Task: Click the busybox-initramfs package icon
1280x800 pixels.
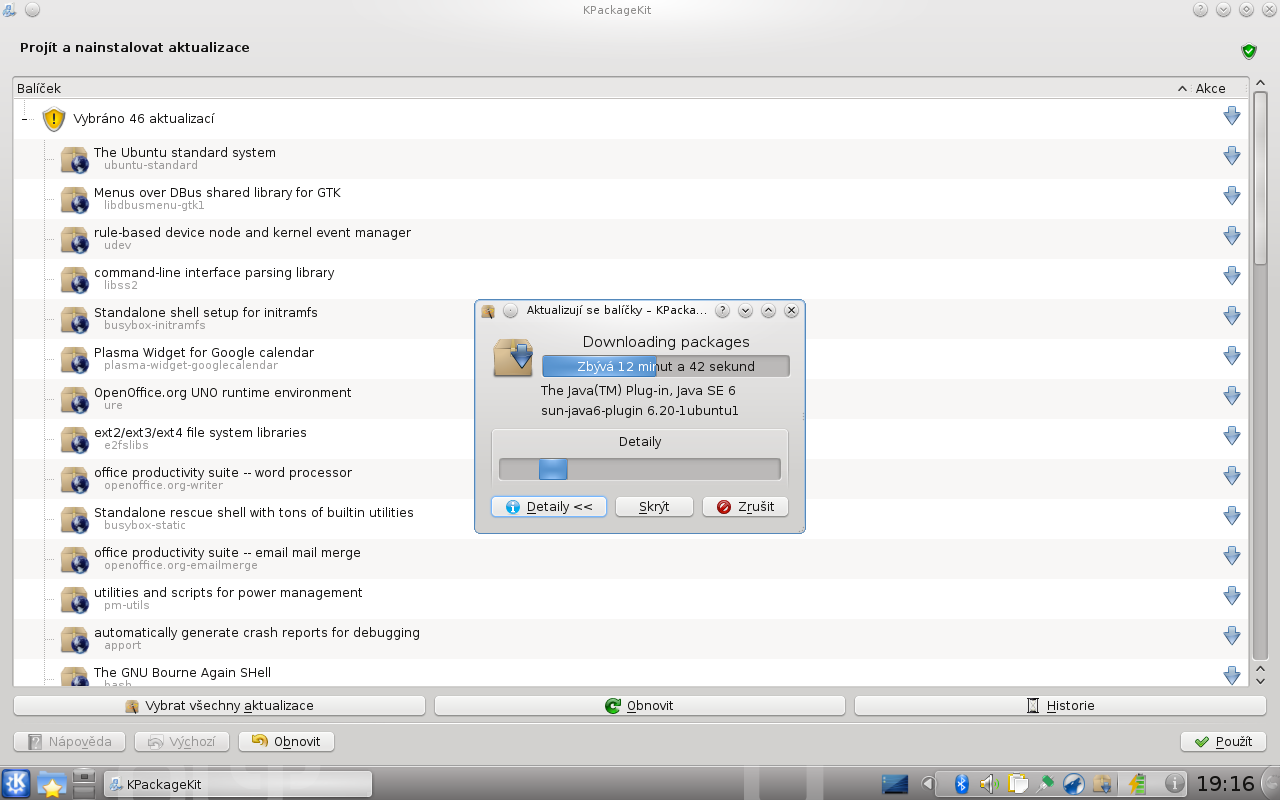Action: pos(74,320)
